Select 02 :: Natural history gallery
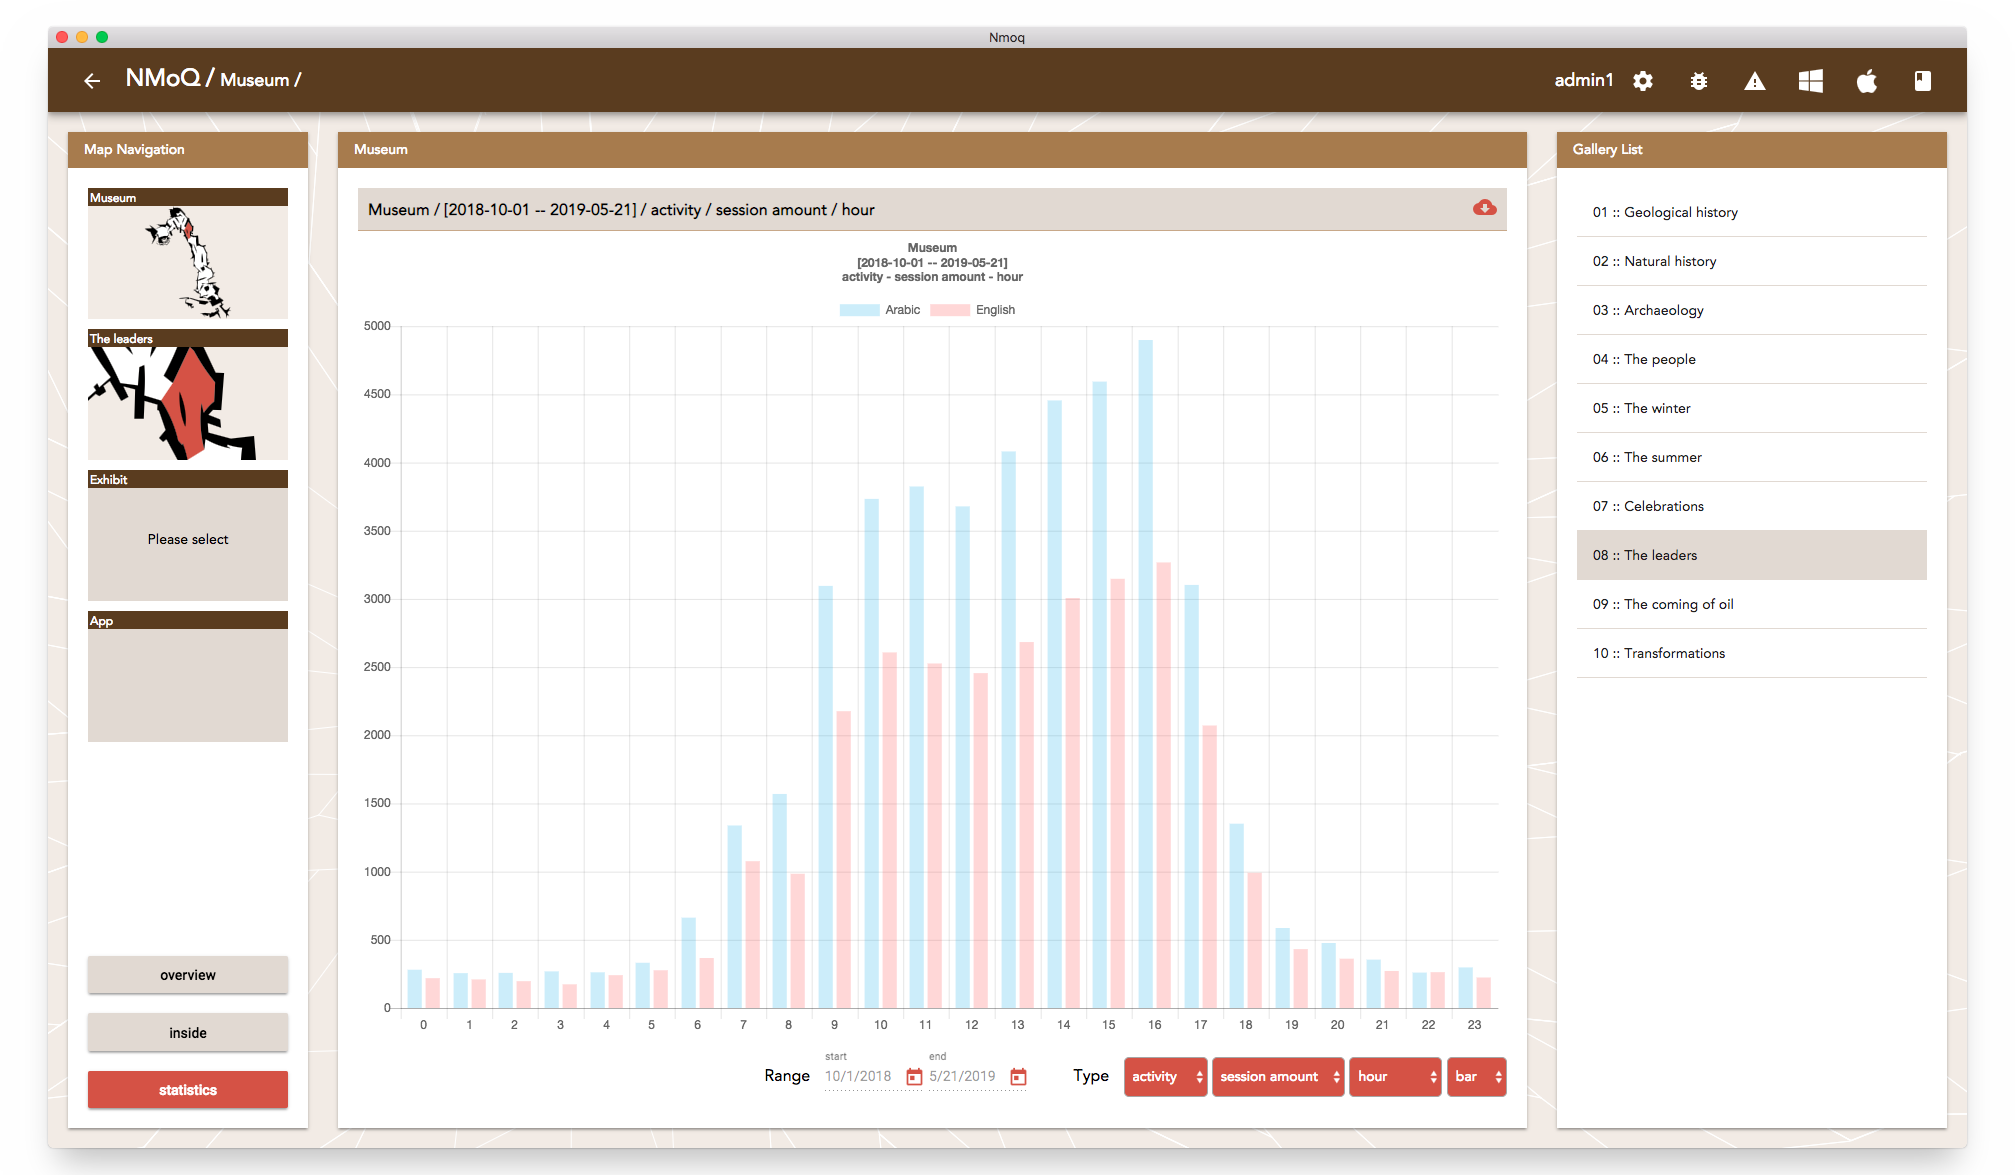 [1752, 261]
